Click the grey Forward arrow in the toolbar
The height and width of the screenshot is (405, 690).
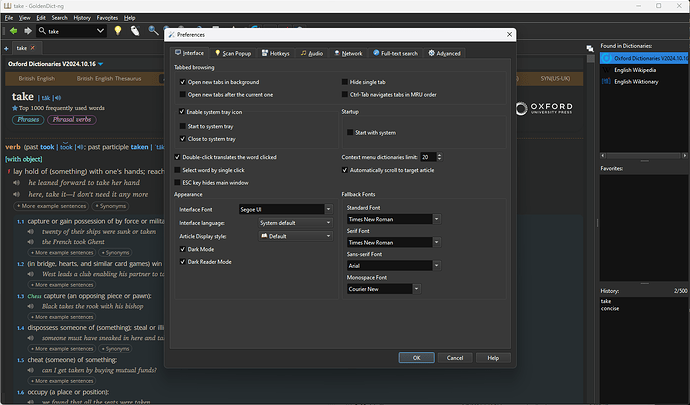click(28, 31)
